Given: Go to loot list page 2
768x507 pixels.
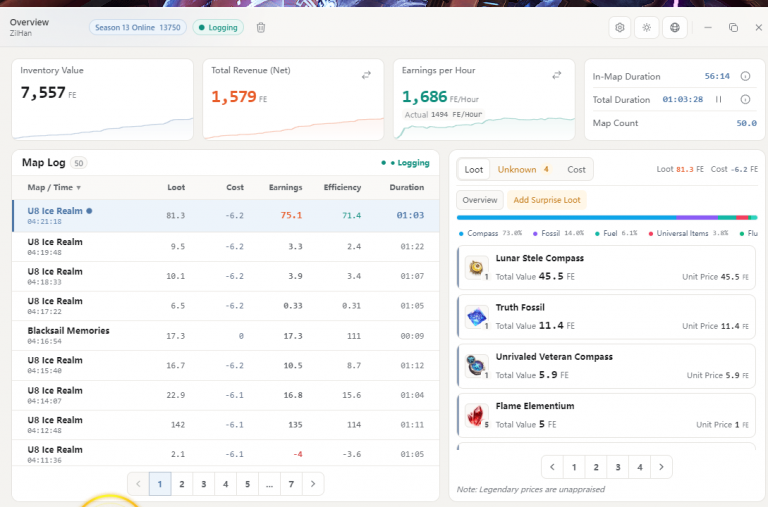Looking at the screenshot, I should (596, 467).
